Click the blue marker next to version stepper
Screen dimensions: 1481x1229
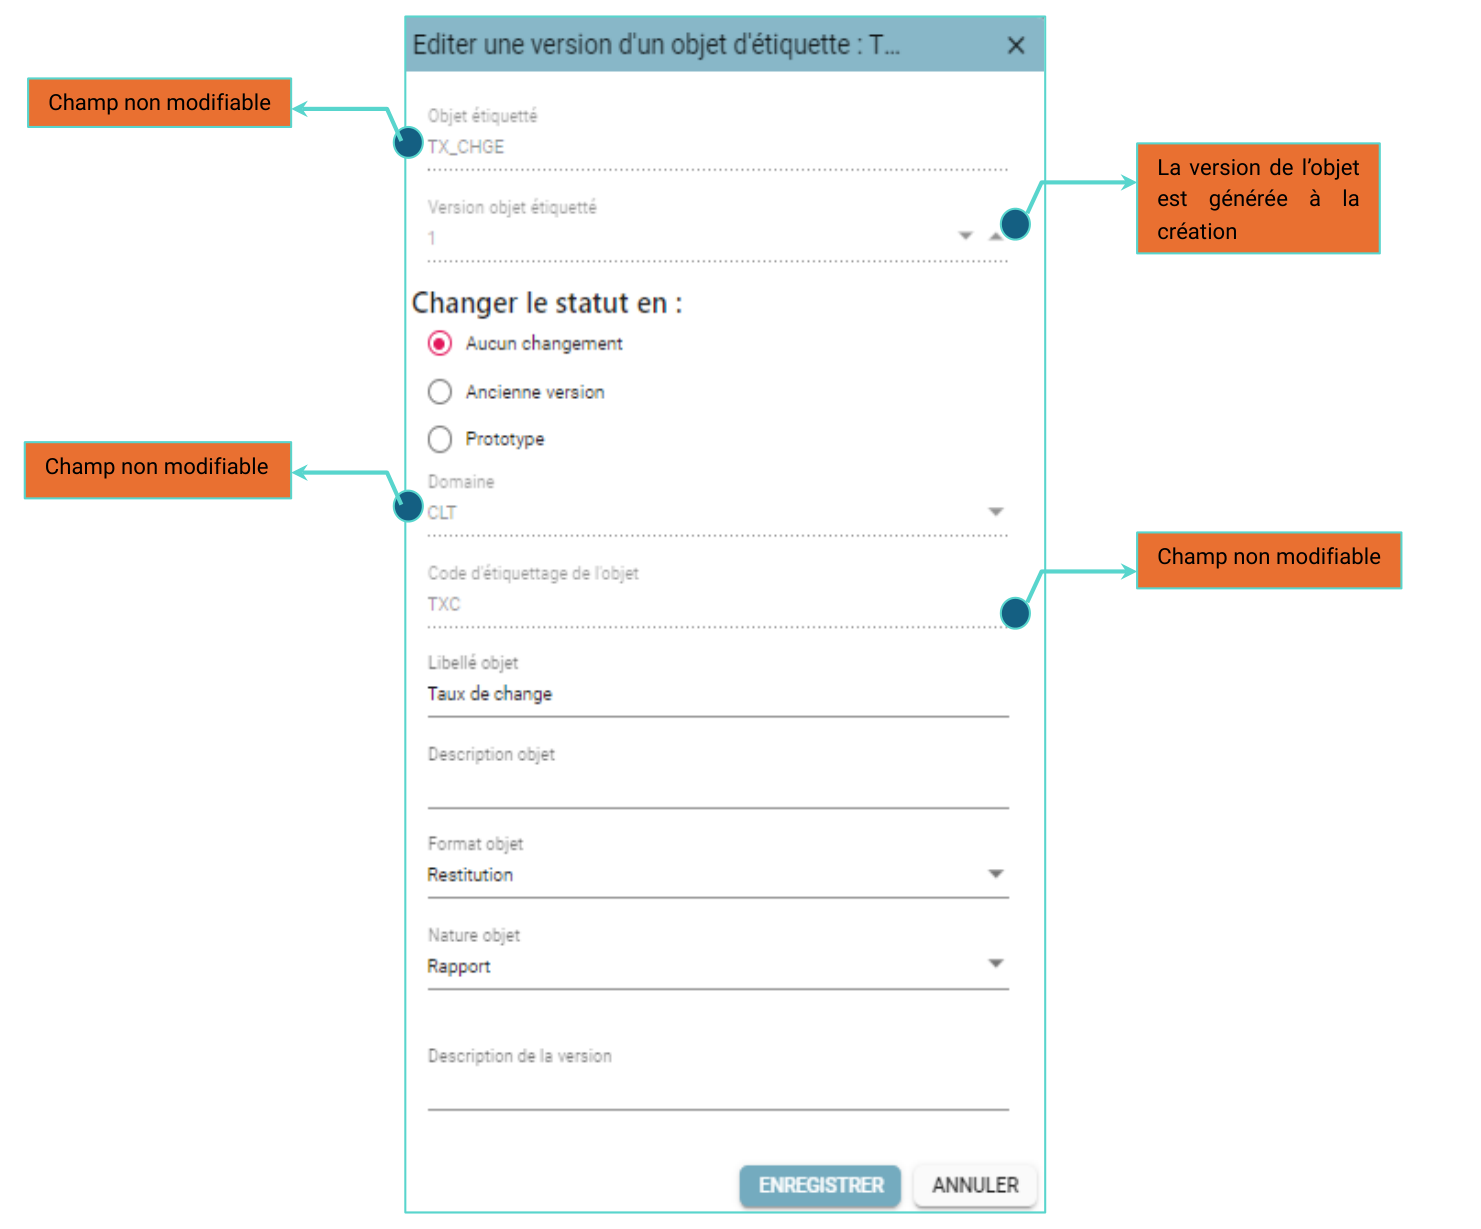click(1015, 224)
